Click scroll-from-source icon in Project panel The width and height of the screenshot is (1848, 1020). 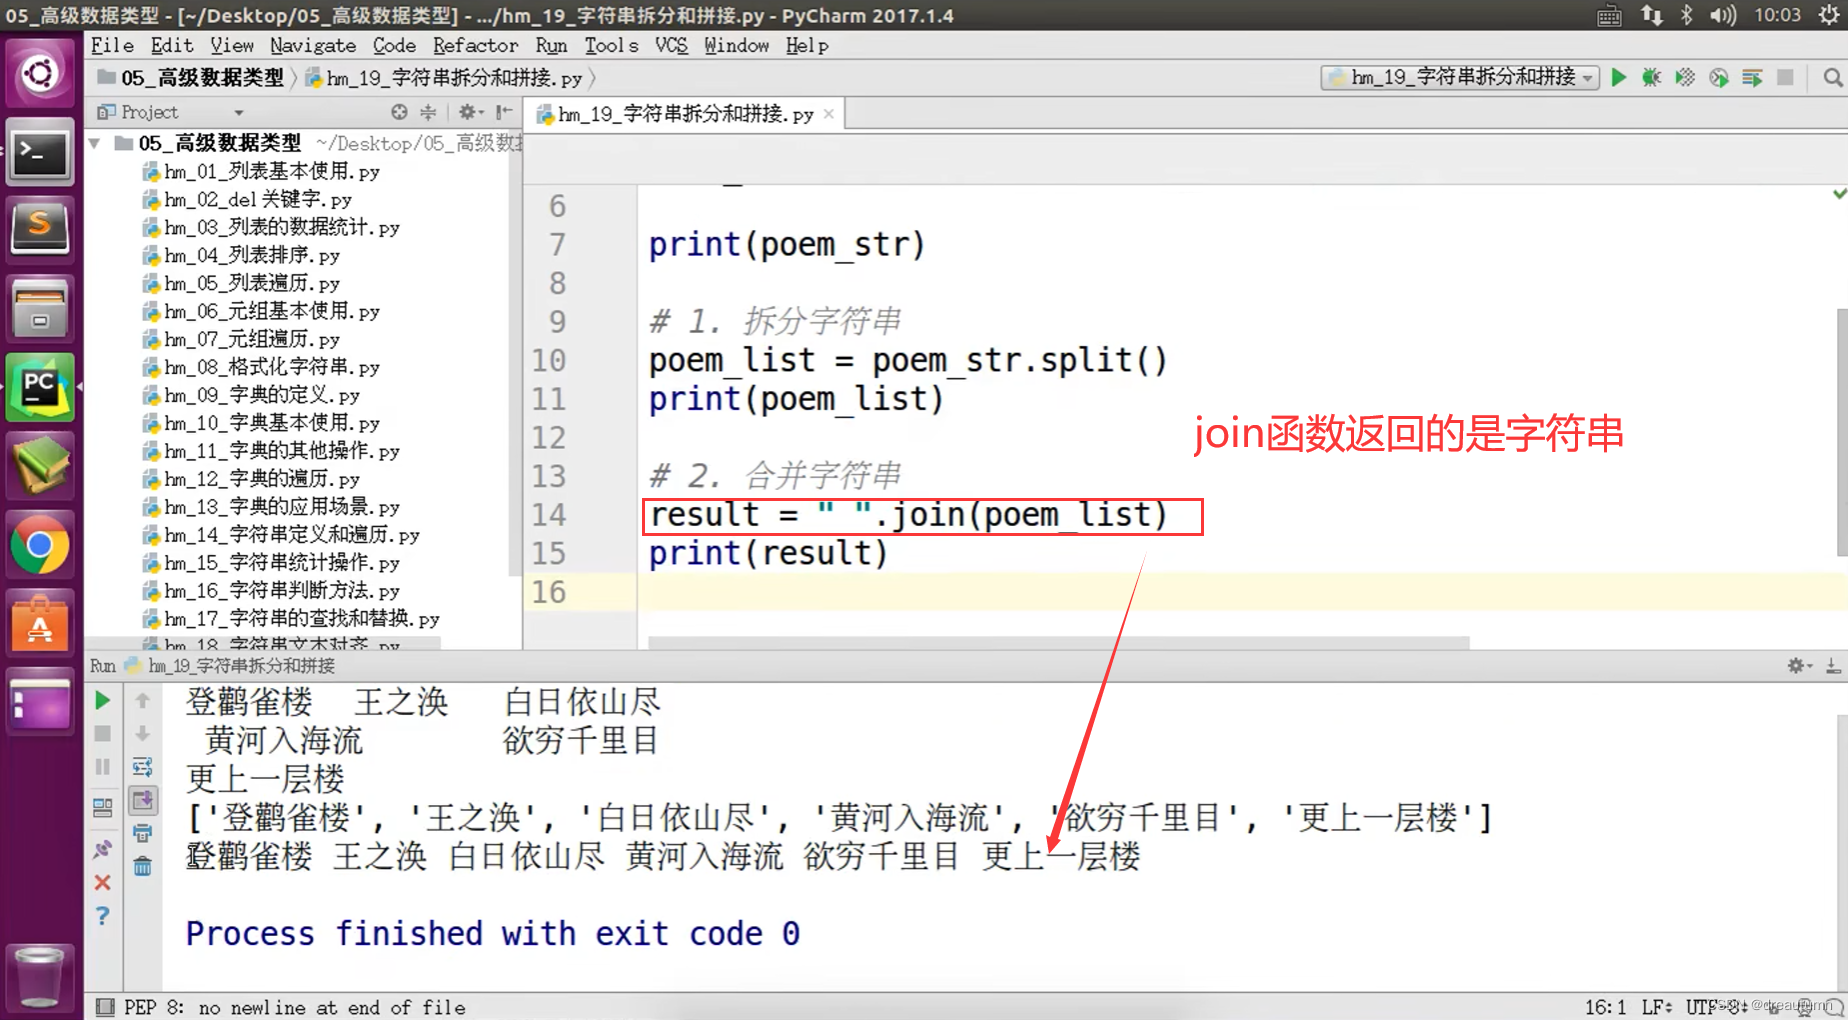[399, 112]
